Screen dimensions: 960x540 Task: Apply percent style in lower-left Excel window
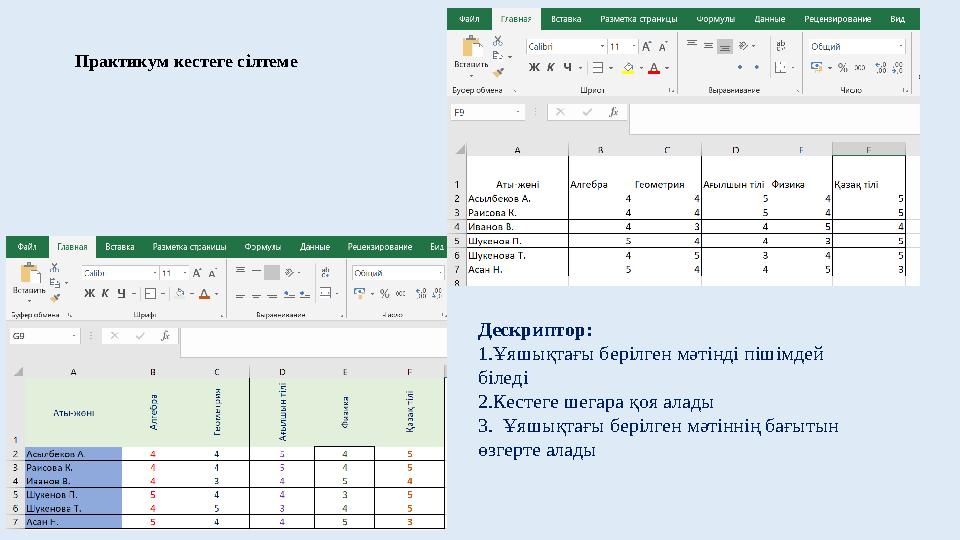384,294
